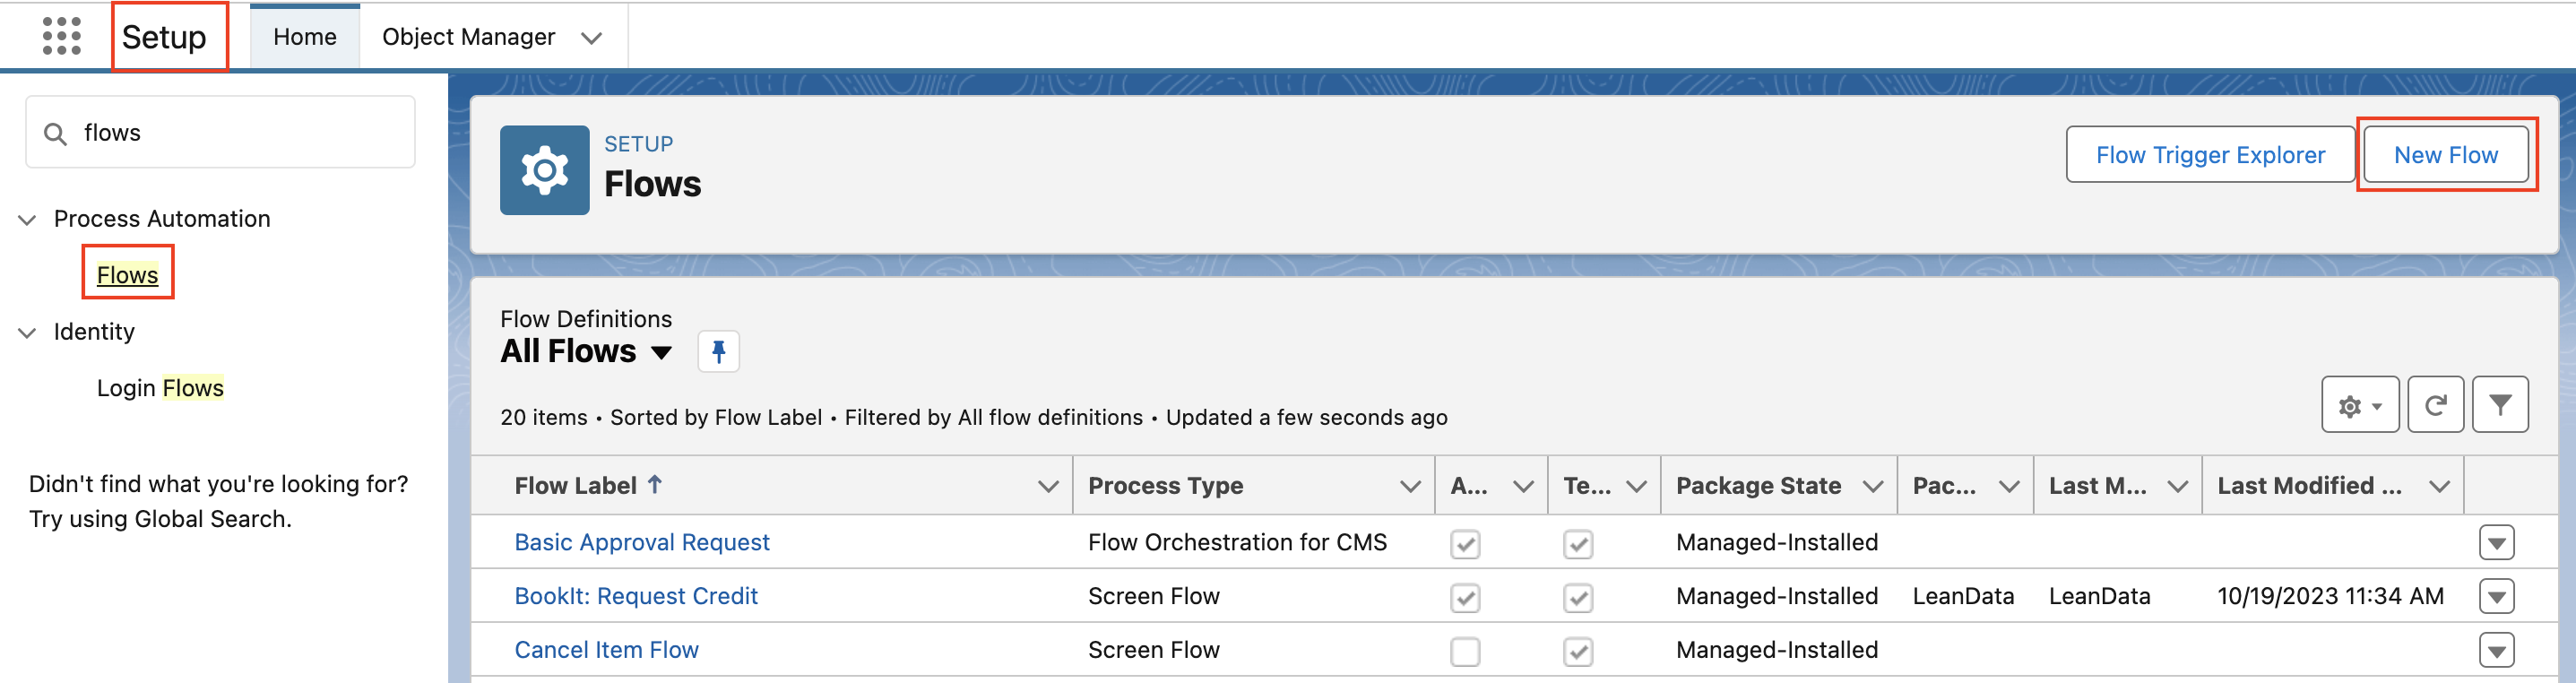This screenshot has width=2576, height=683.
Task: Sort by the Flow Label column header
Action: (576, 486)
